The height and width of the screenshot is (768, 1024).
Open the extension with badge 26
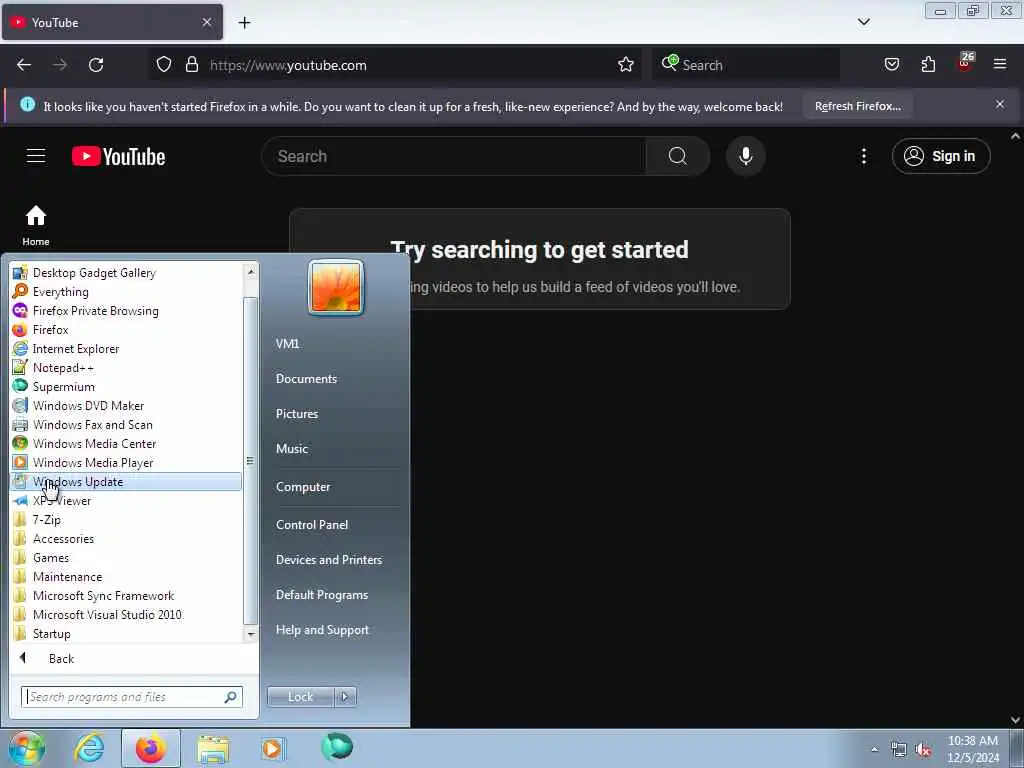coord(965,63)
